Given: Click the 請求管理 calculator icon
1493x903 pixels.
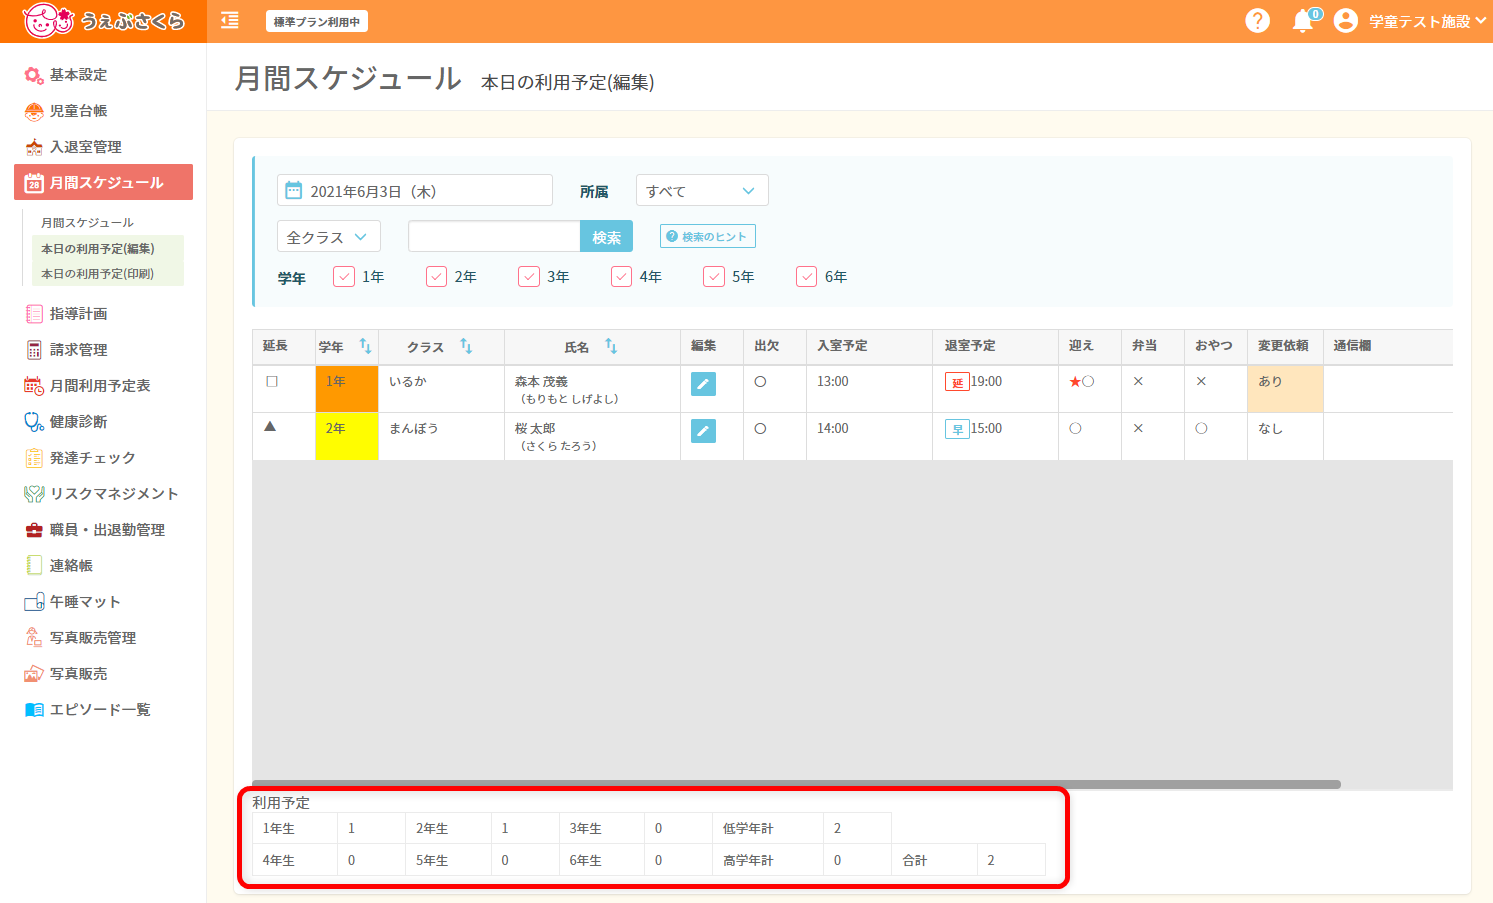Looking at the screenshot, I should pos(34,350).
